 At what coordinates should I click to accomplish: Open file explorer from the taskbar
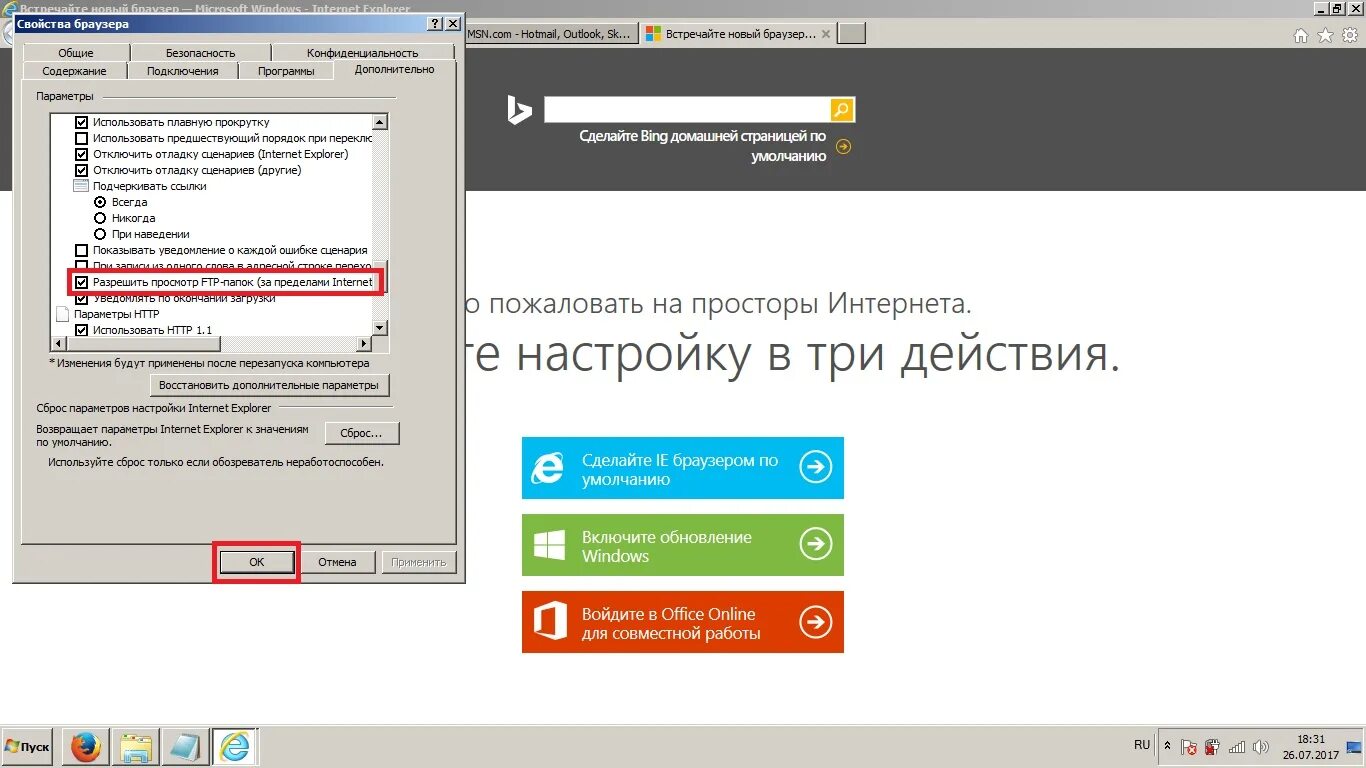pyautogui.click(x=135, y=747)
